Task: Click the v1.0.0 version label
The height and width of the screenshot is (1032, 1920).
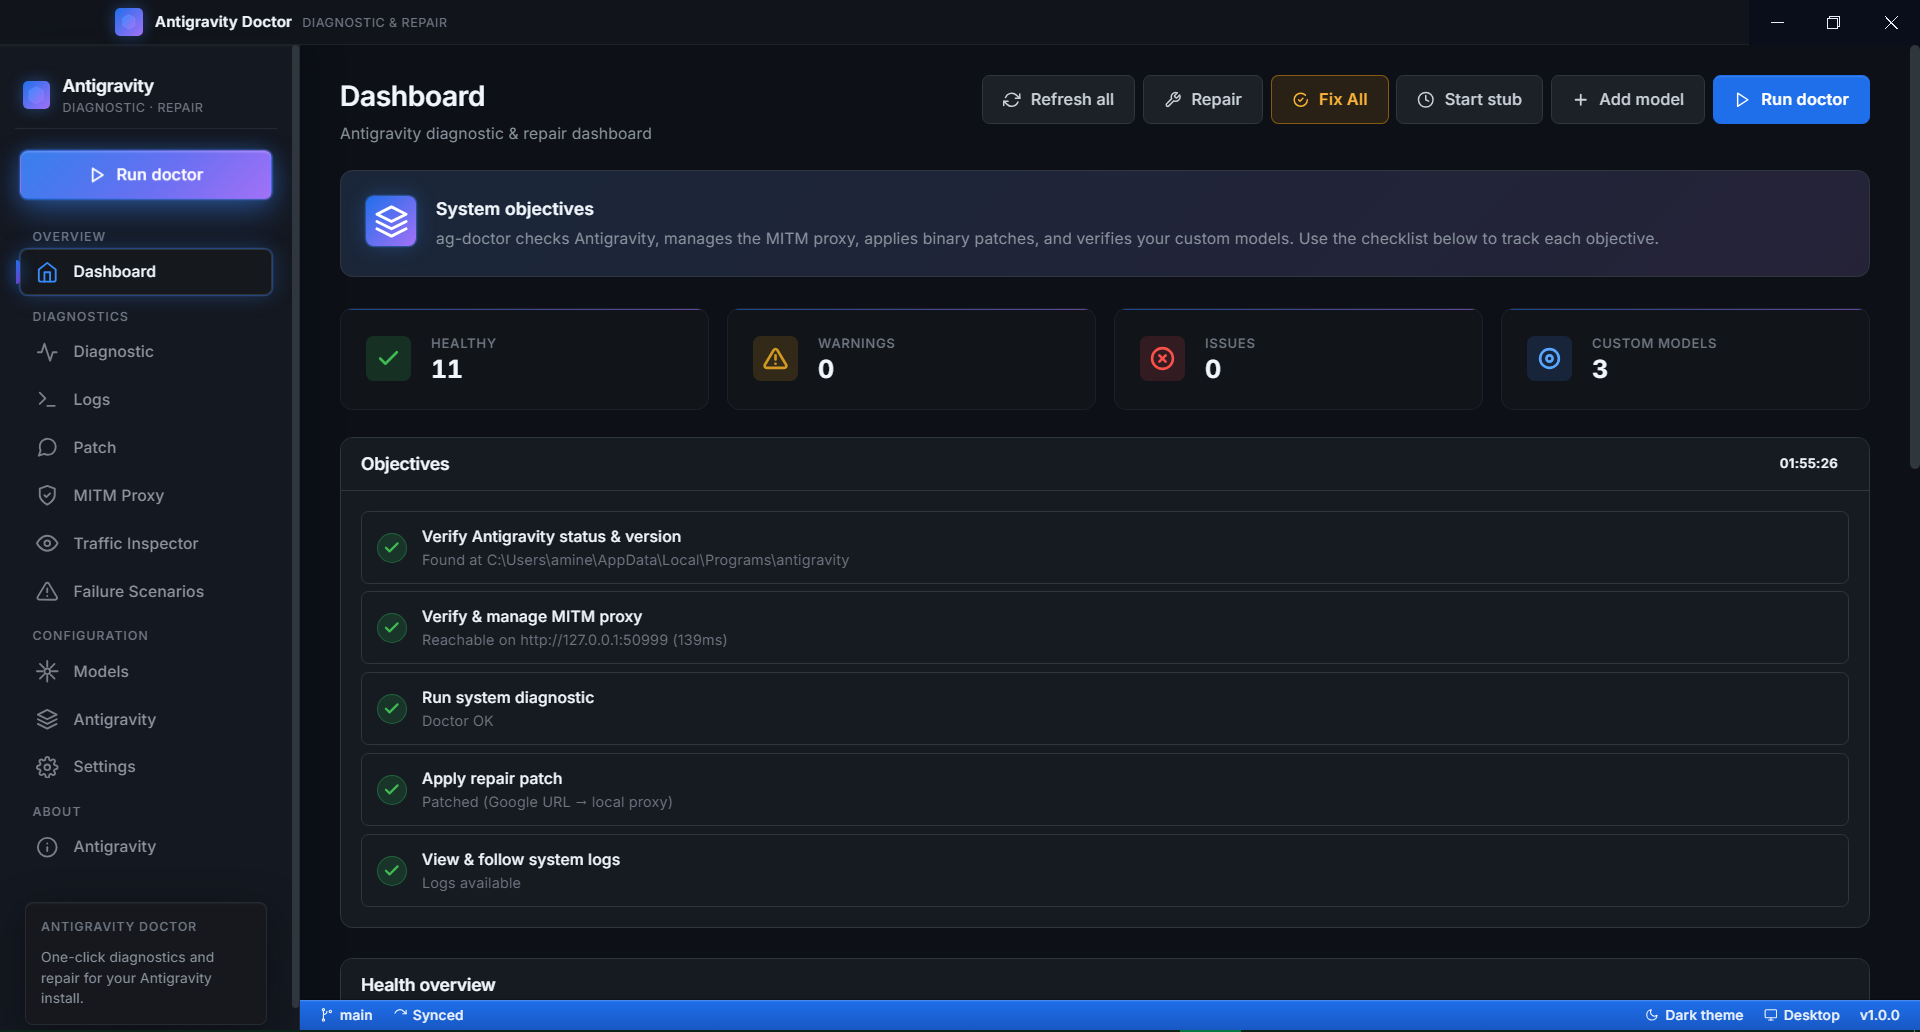Action: point(1879,1015)
